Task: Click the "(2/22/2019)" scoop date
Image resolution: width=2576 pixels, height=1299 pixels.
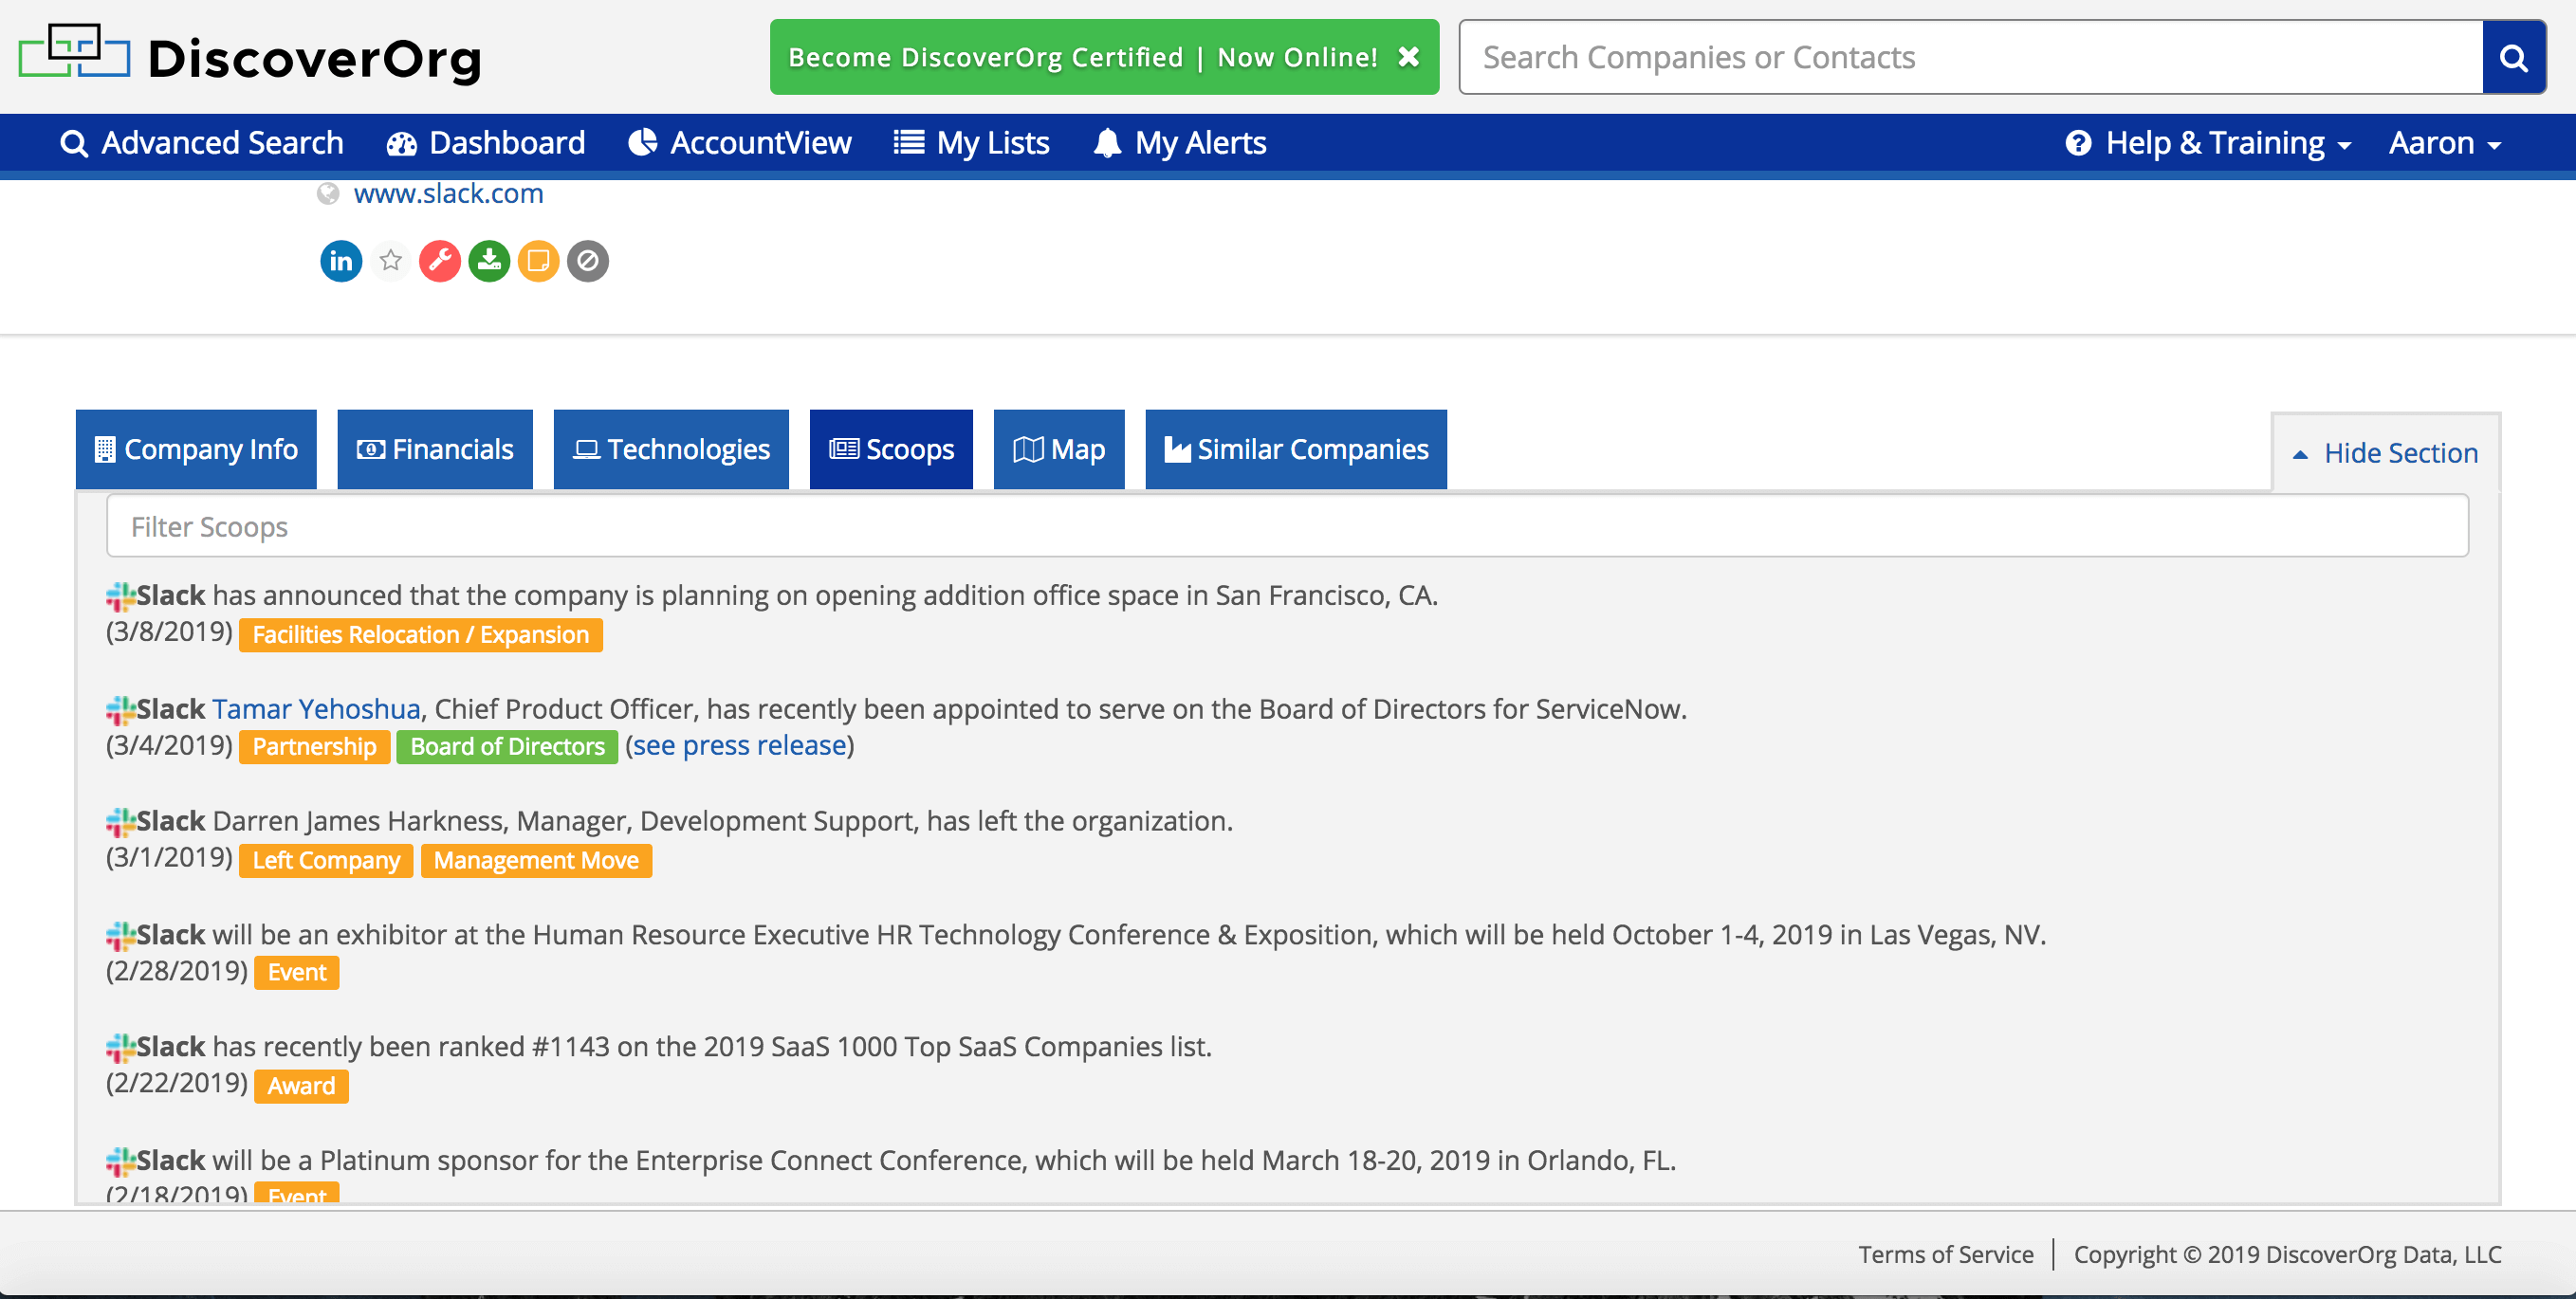Action: coord(177,1082)
